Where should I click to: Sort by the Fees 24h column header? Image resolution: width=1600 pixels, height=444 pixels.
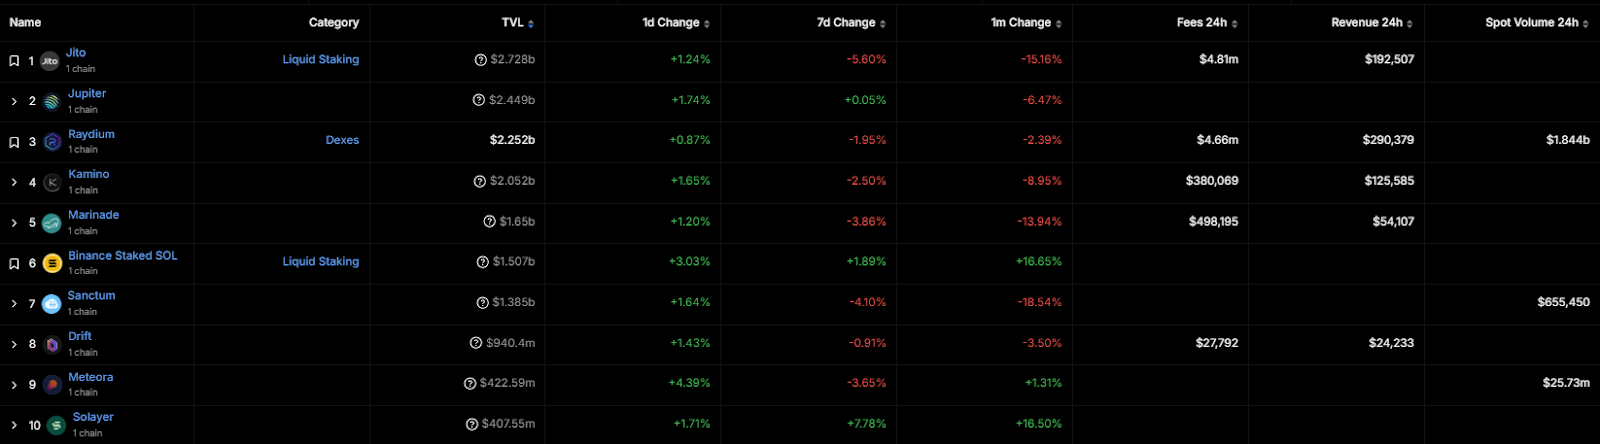tap(1206, 23)
